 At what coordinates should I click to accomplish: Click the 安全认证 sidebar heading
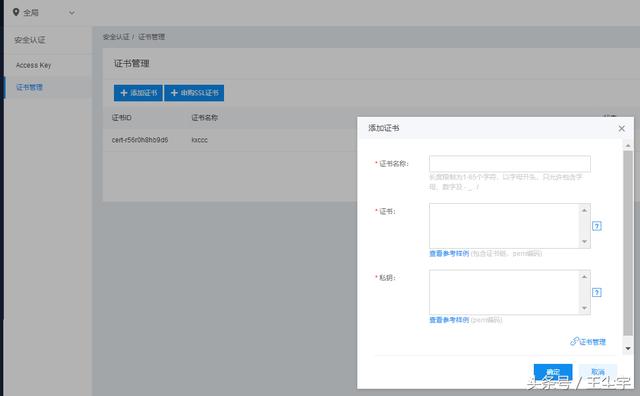click(30, 40)
